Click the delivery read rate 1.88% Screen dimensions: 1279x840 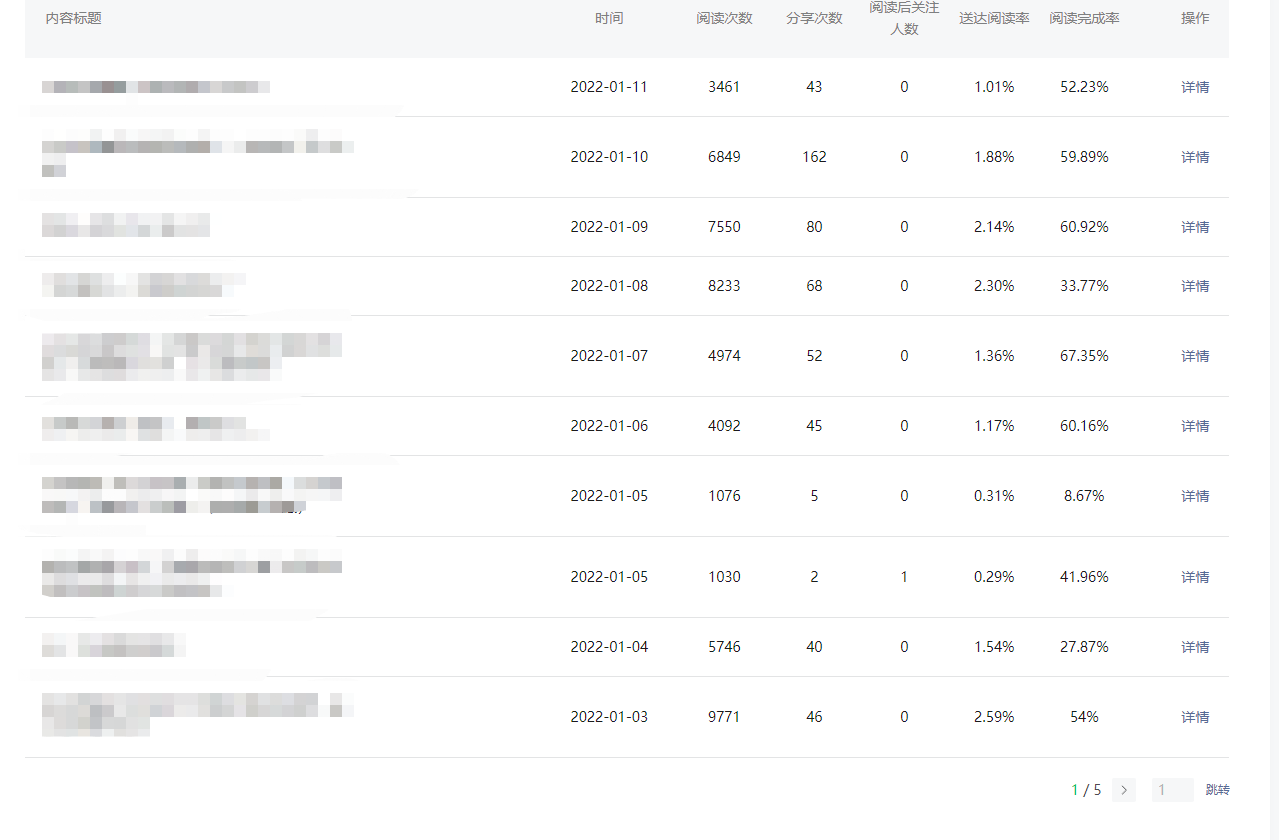[x=994, y=157]
